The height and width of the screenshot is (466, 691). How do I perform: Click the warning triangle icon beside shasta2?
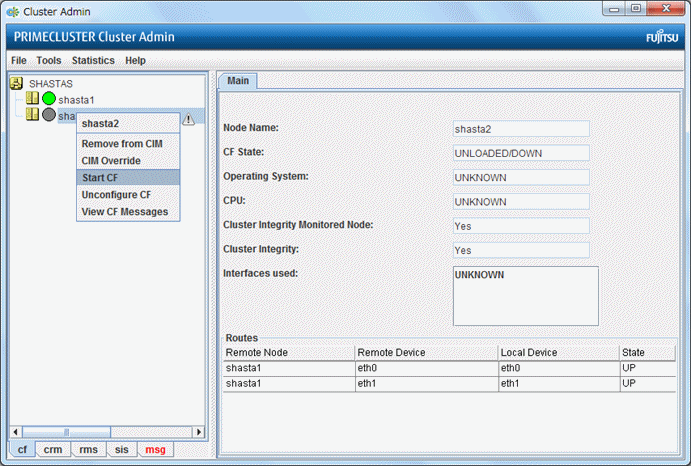pos(188,118)
